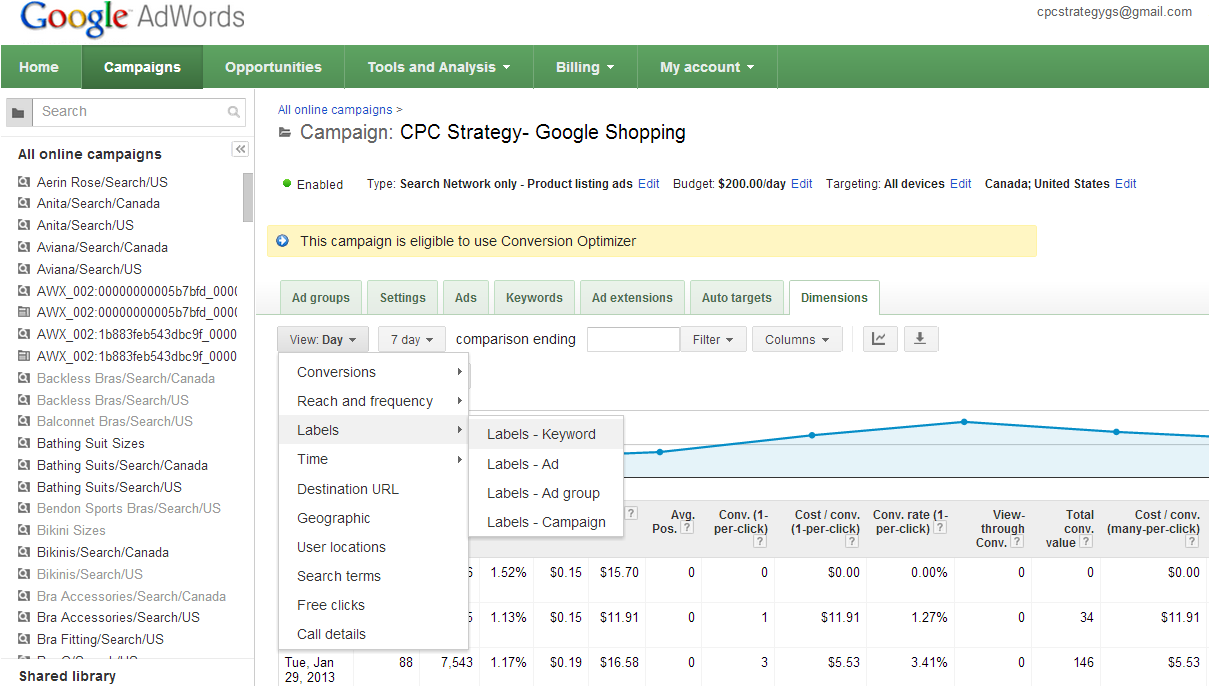1210x687 pixels.
Task: Select Labels - Ad group option
Action: 546,493
